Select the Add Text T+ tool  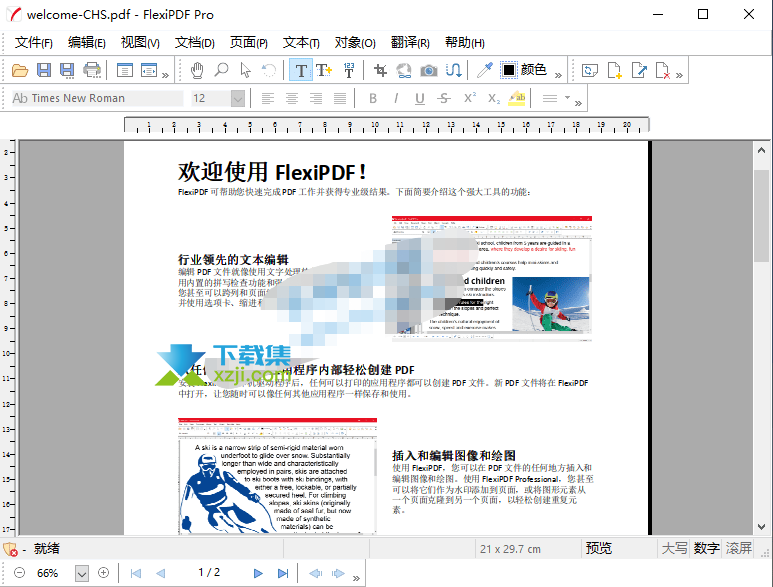coord(324,70)
